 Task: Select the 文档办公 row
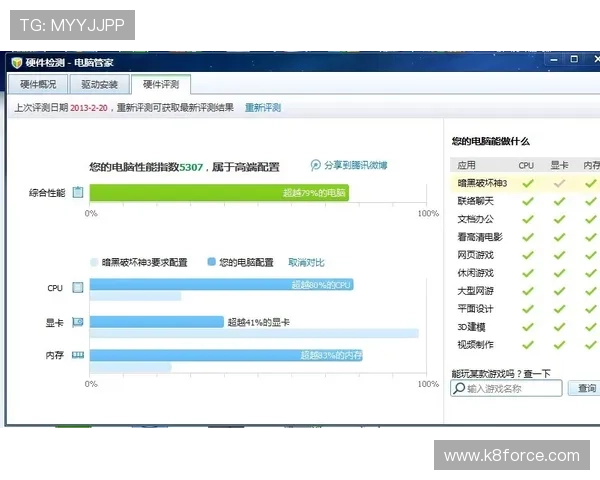tap(525, 219)
